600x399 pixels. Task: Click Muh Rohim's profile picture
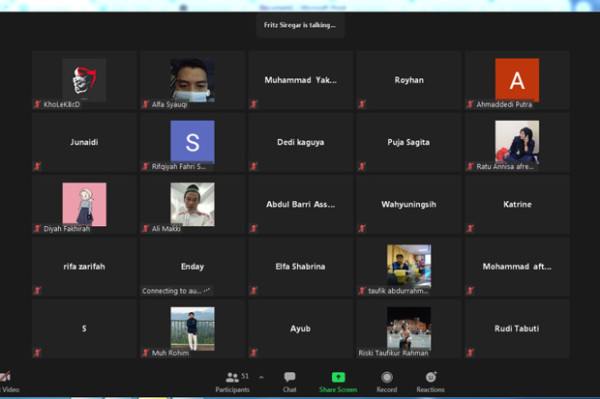pos(192,329)
